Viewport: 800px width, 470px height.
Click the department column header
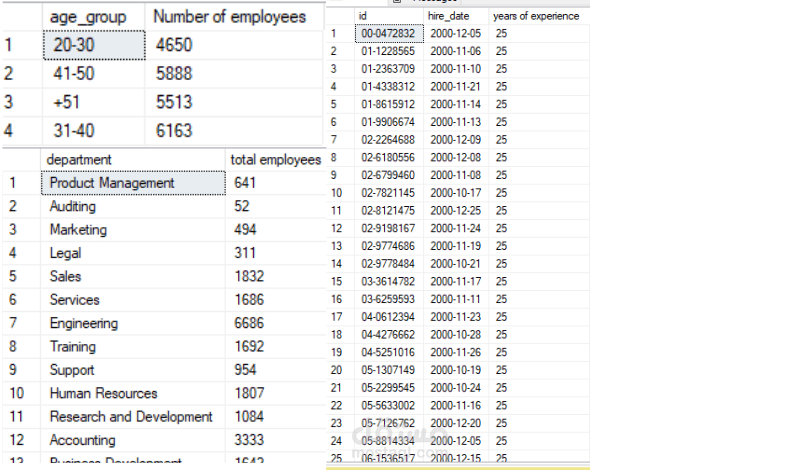133,160
